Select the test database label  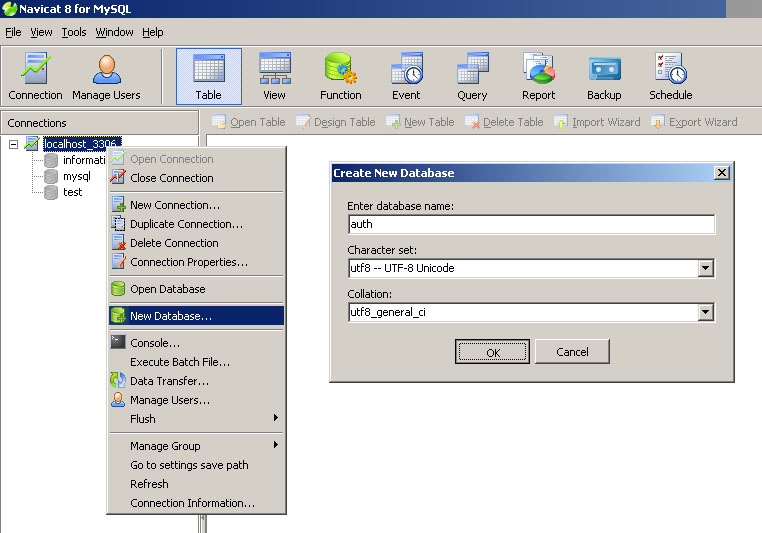tap(72, 192)
